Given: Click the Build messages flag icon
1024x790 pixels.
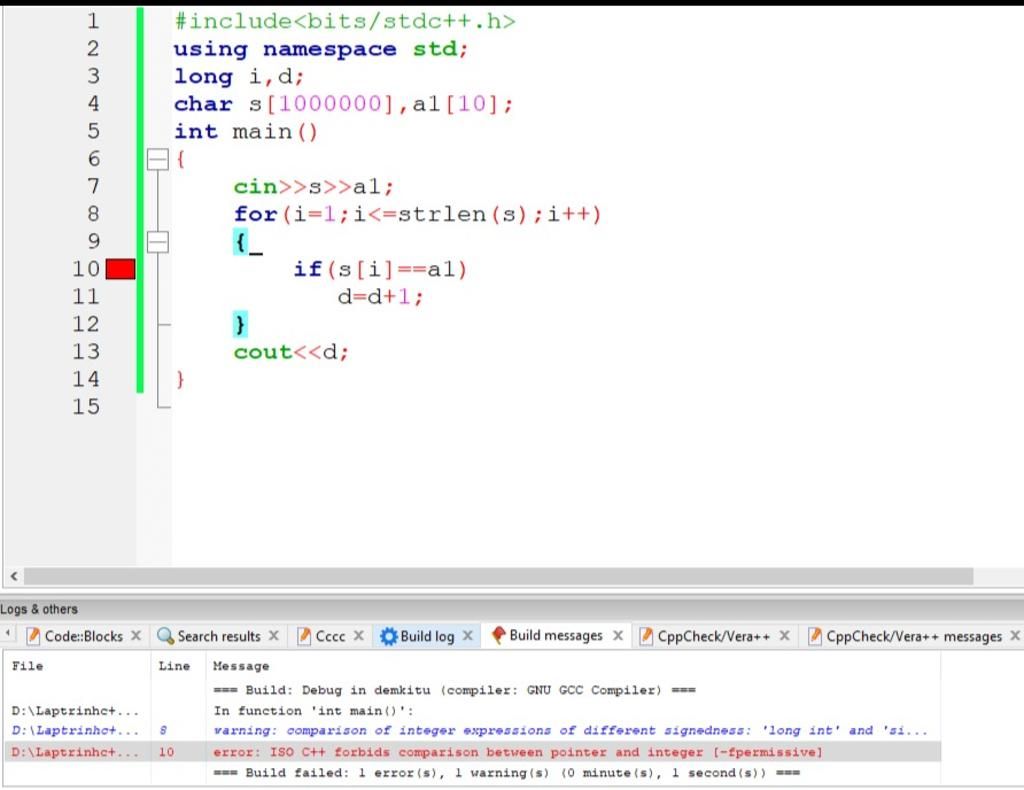Looking at the screenshot, I should 498,635.
